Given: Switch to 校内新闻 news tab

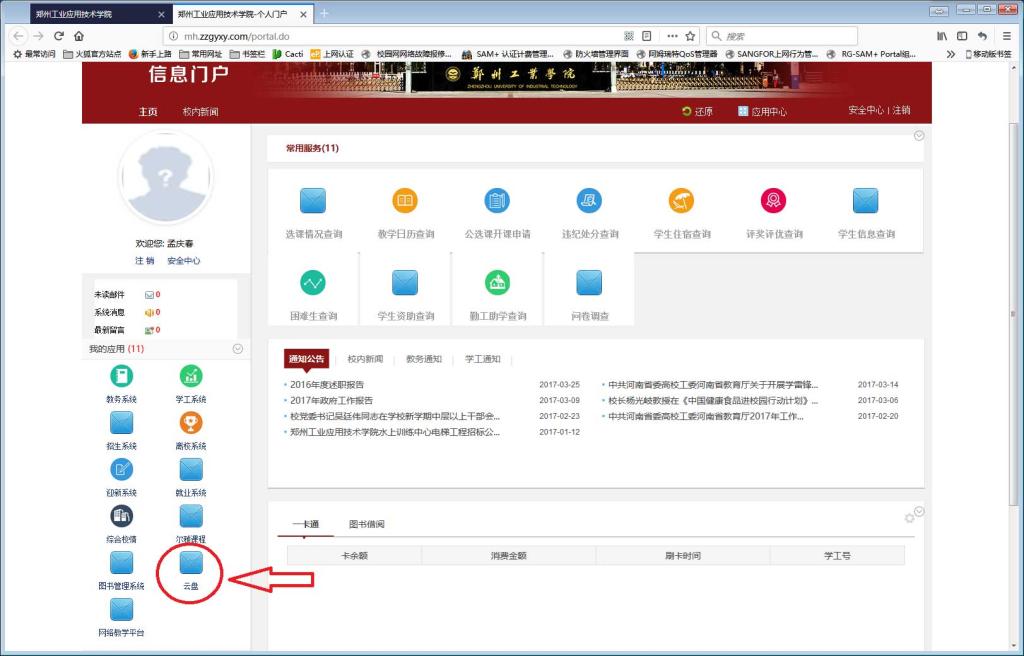Looking at the screenshot, I should click(365, 359).
